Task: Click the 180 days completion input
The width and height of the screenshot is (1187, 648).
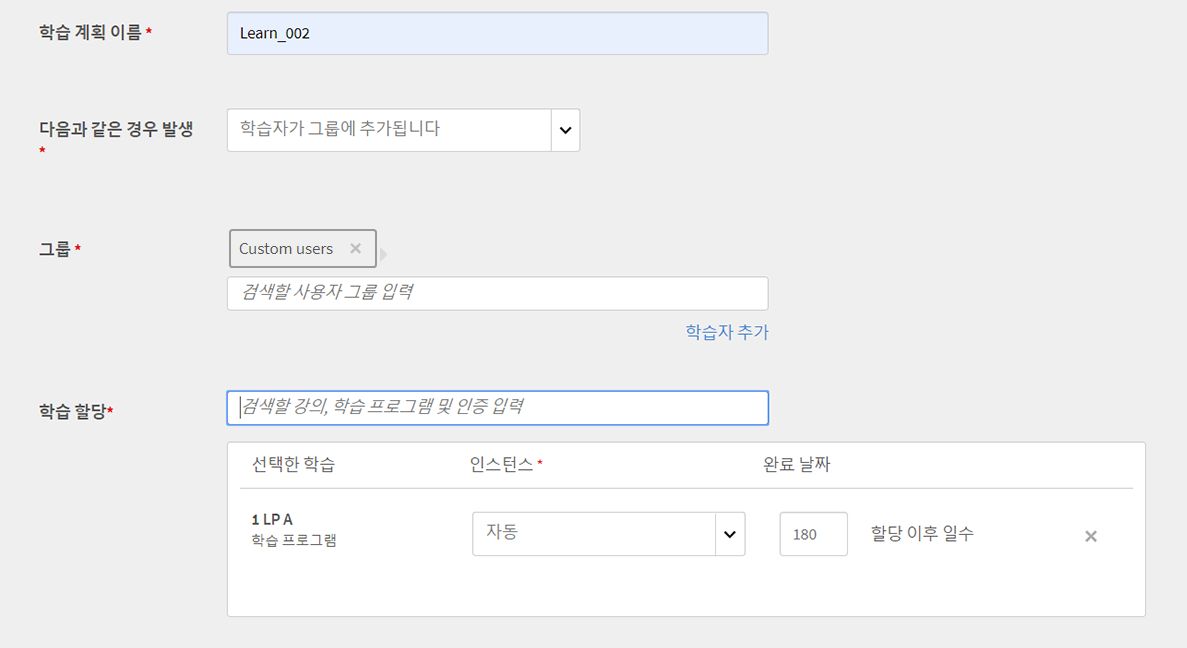Action: click(x=813, y=534)
